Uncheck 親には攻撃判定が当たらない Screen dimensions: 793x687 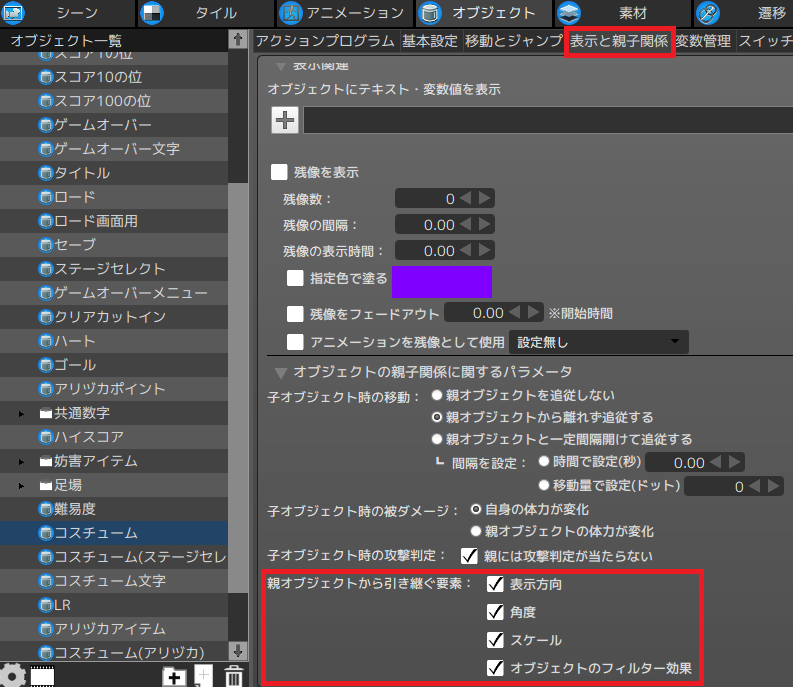pos(469,556)
